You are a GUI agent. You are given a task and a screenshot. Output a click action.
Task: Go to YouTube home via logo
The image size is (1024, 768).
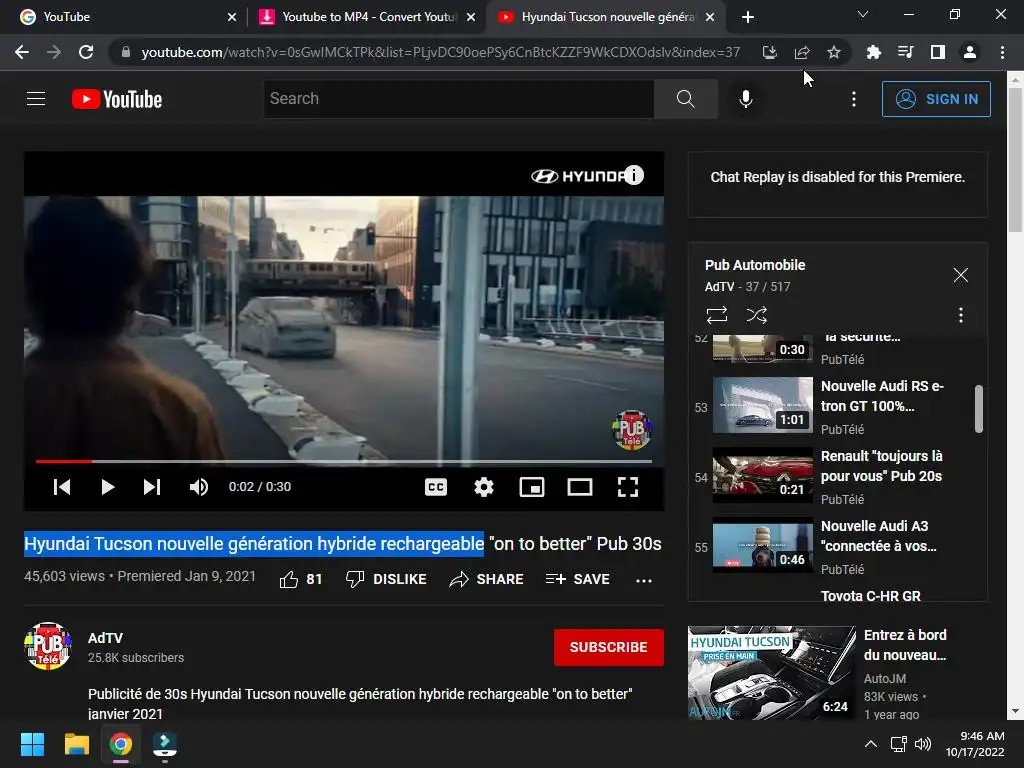coord(117,99)
